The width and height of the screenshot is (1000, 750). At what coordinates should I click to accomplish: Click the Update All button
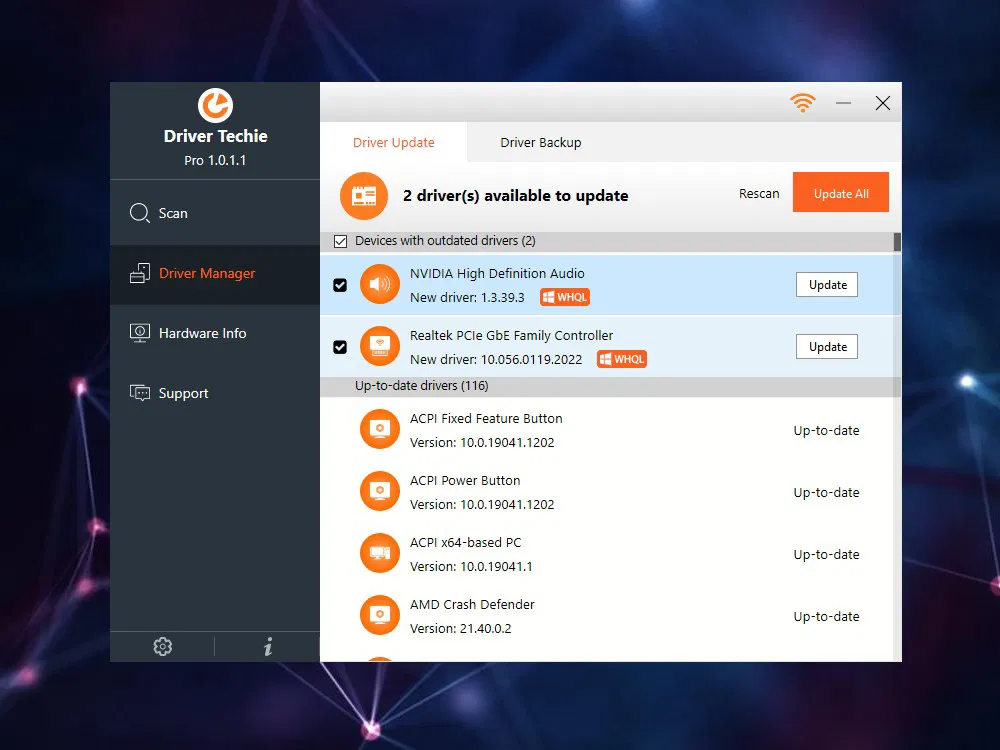click(841, 192)
